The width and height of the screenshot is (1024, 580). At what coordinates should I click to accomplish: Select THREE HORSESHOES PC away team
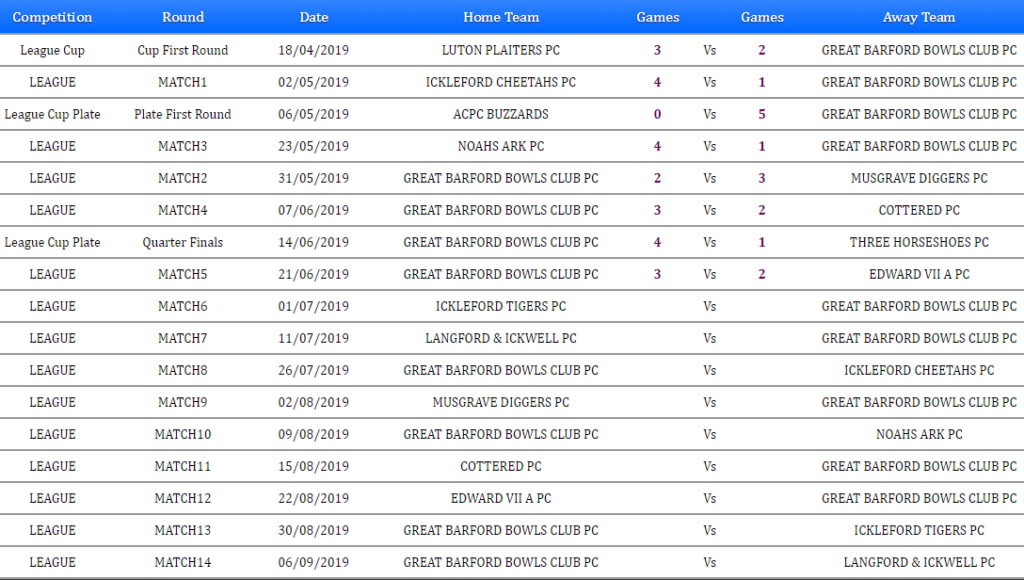(x=919, y=242)
